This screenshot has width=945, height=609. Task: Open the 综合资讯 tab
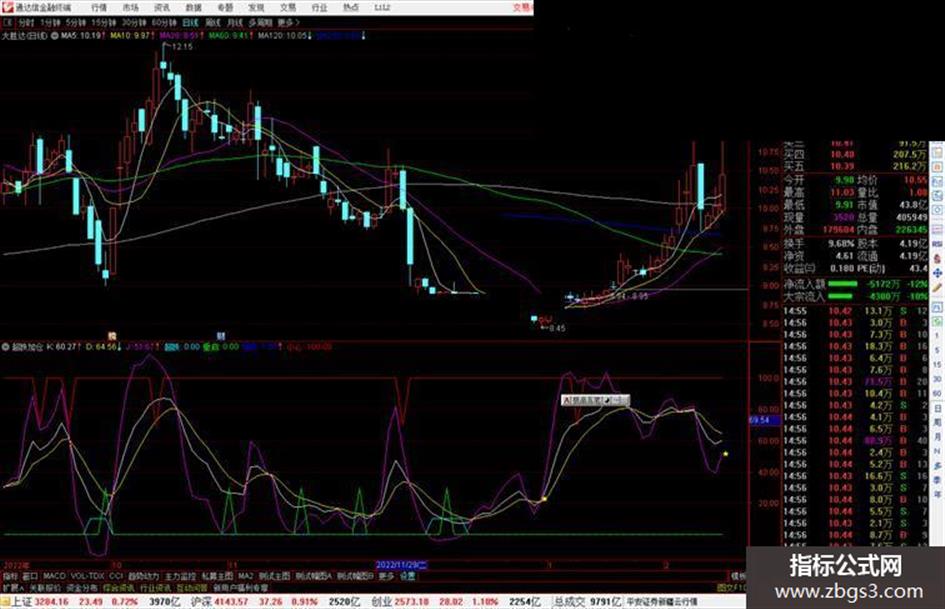(x=118, y=587)
